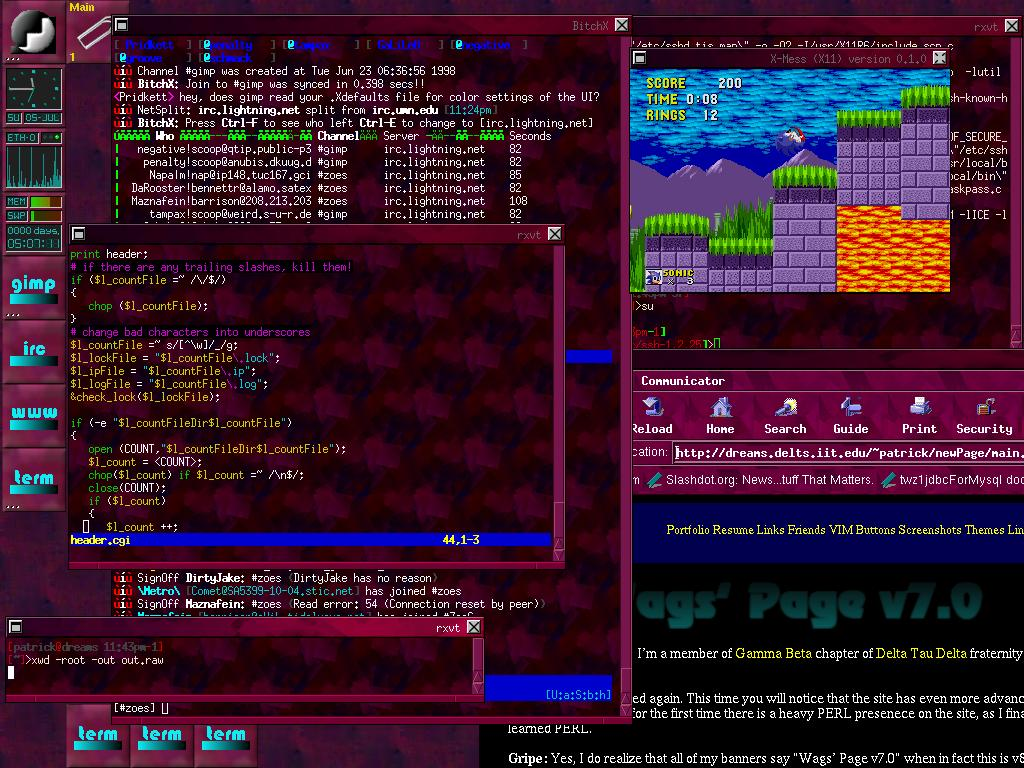This screenshot has height=768, width=1024.
Task: Click the twz1jdbcForMysql bookmark icon
Action: tap(888, 480)
